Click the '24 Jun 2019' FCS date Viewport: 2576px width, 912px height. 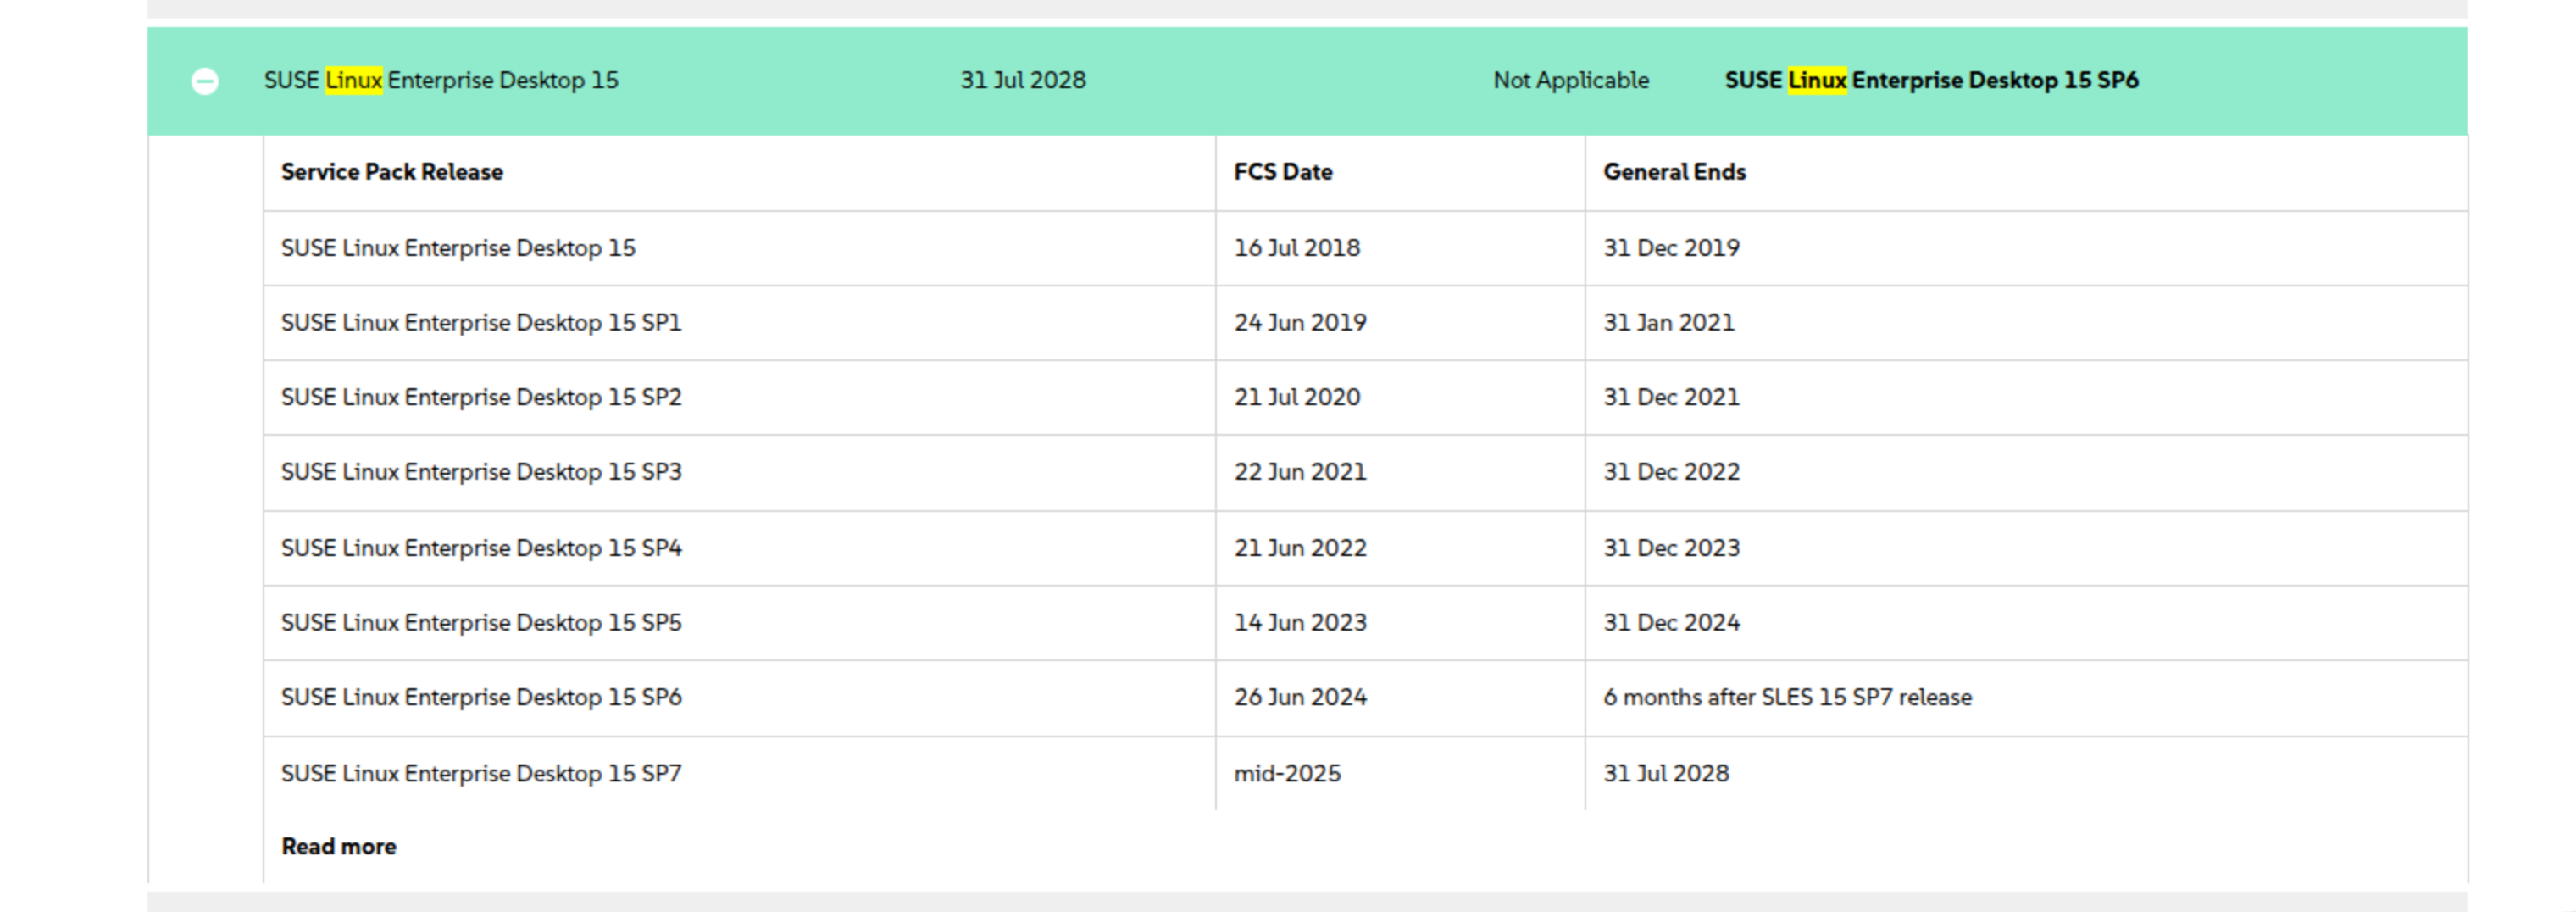[1300, 323]
